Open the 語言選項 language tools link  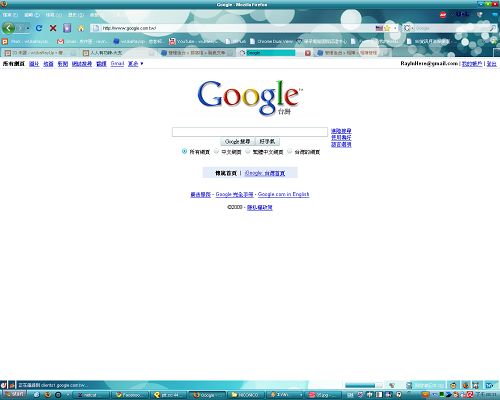[x=341, y=144]
